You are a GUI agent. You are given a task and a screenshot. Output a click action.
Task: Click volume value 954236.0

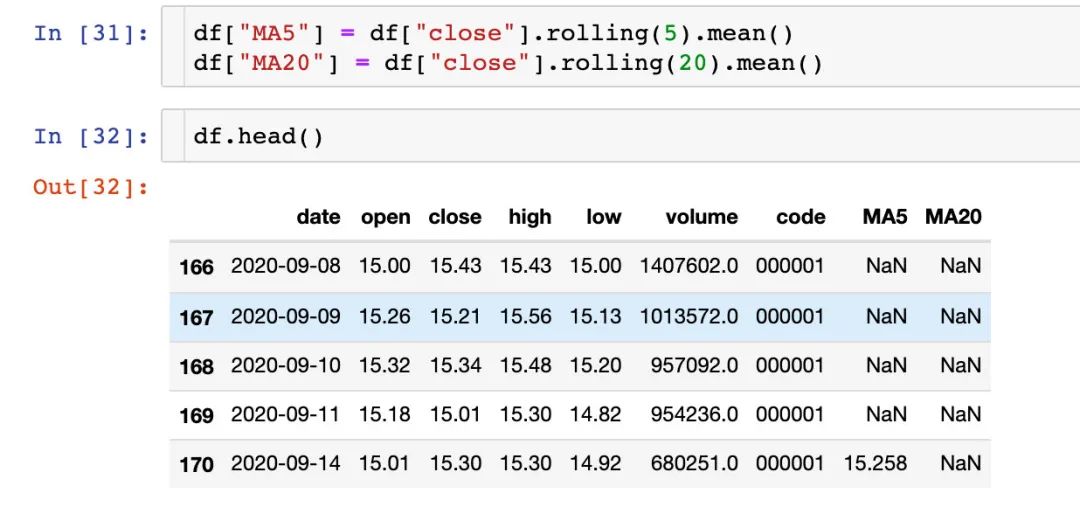pos(694,414)
